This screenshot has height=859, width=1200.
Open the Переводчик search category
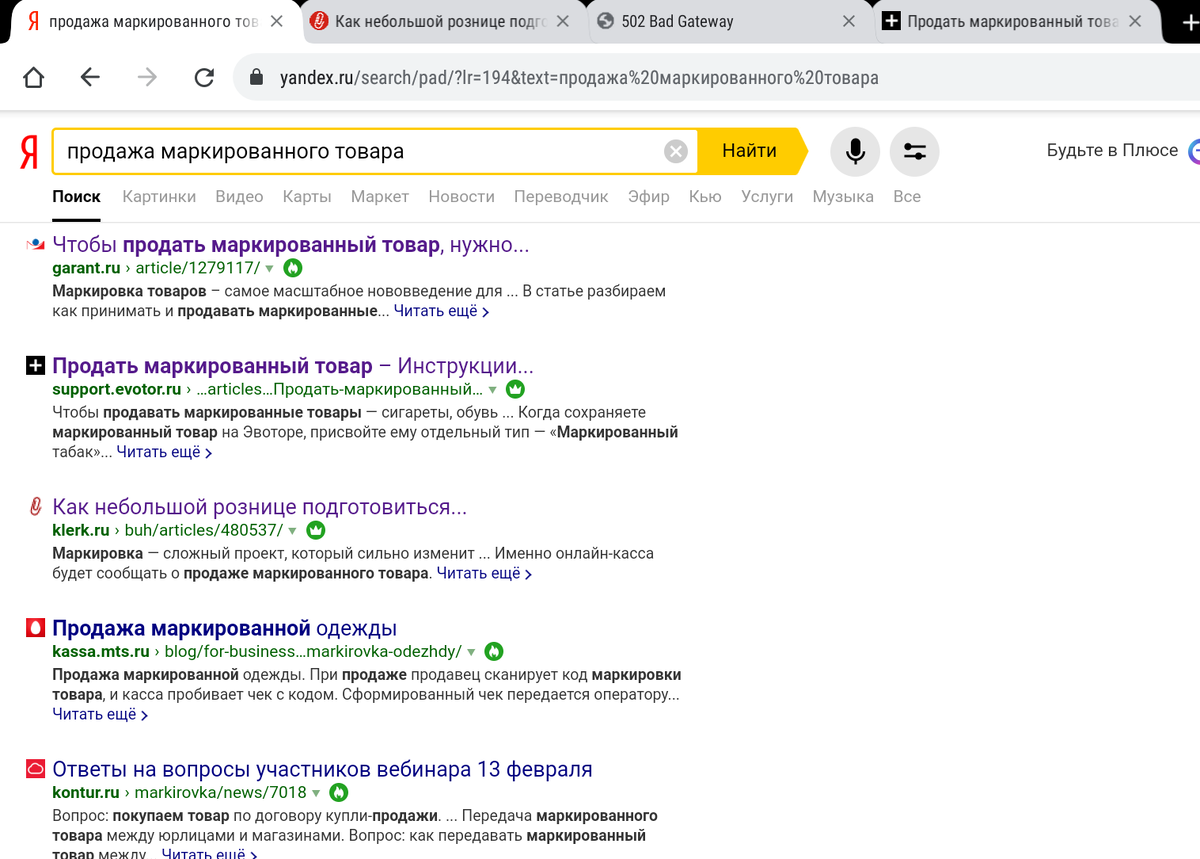[561, 197]
